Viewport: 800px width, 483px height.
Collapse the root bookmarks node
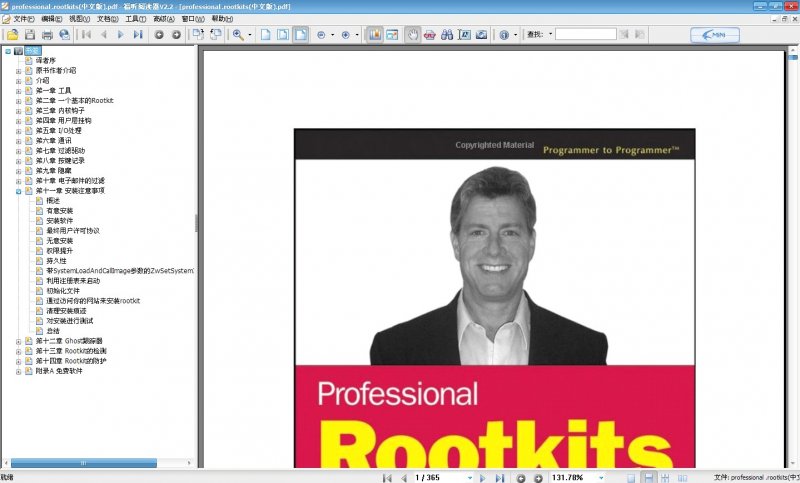click(8, 51)
